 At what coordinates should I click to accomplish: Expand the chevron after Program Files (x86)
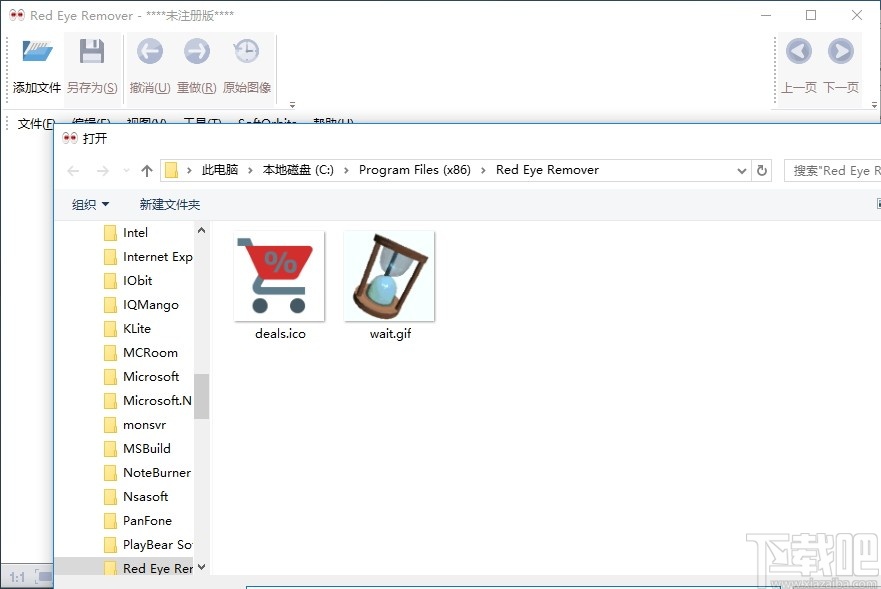(x=483, y=171)
